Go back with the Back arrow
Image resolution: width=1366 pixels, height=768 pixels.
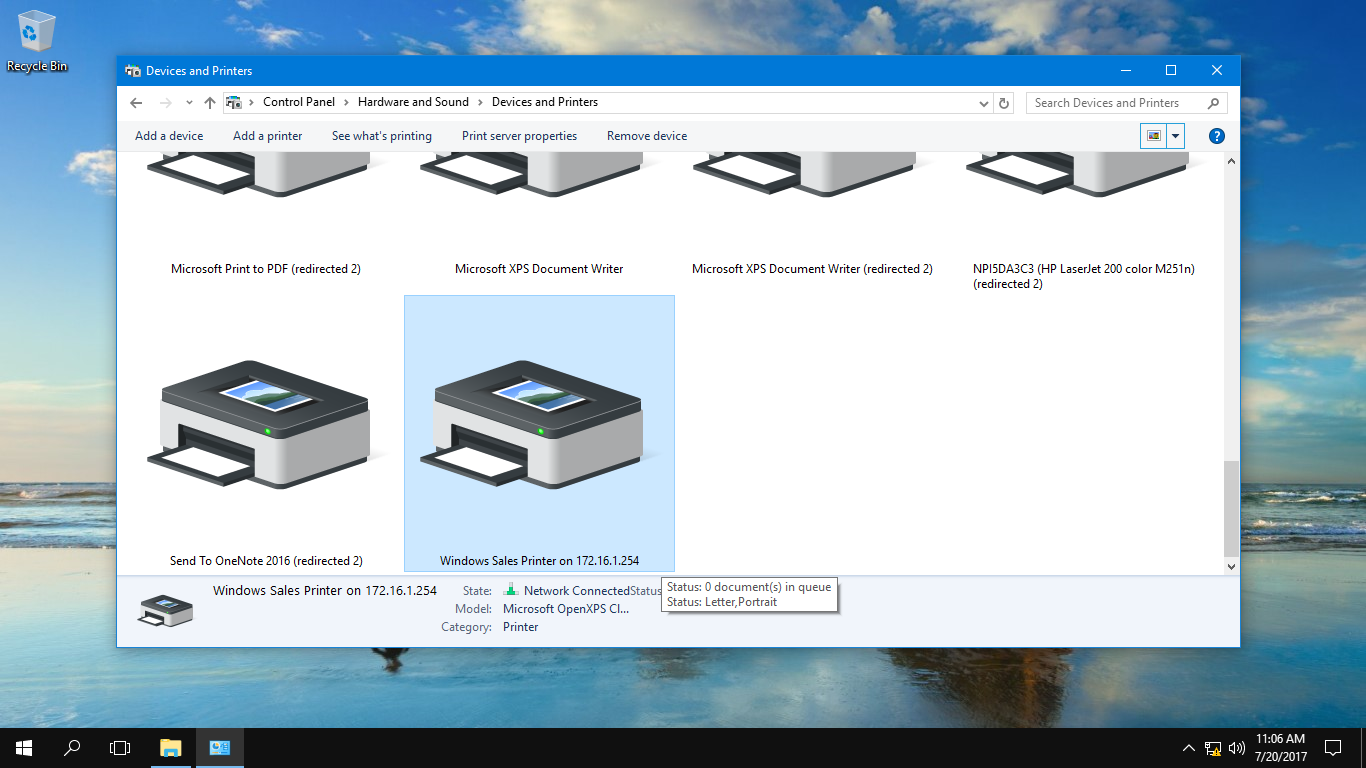coord(136,102)
